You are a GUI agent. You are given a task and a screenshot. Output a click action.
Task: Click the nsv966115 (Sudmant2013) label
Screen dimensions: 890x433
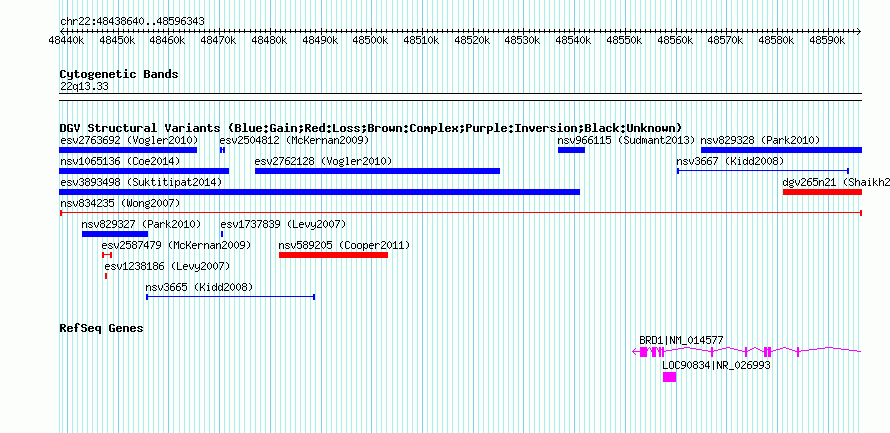(626, 140)
